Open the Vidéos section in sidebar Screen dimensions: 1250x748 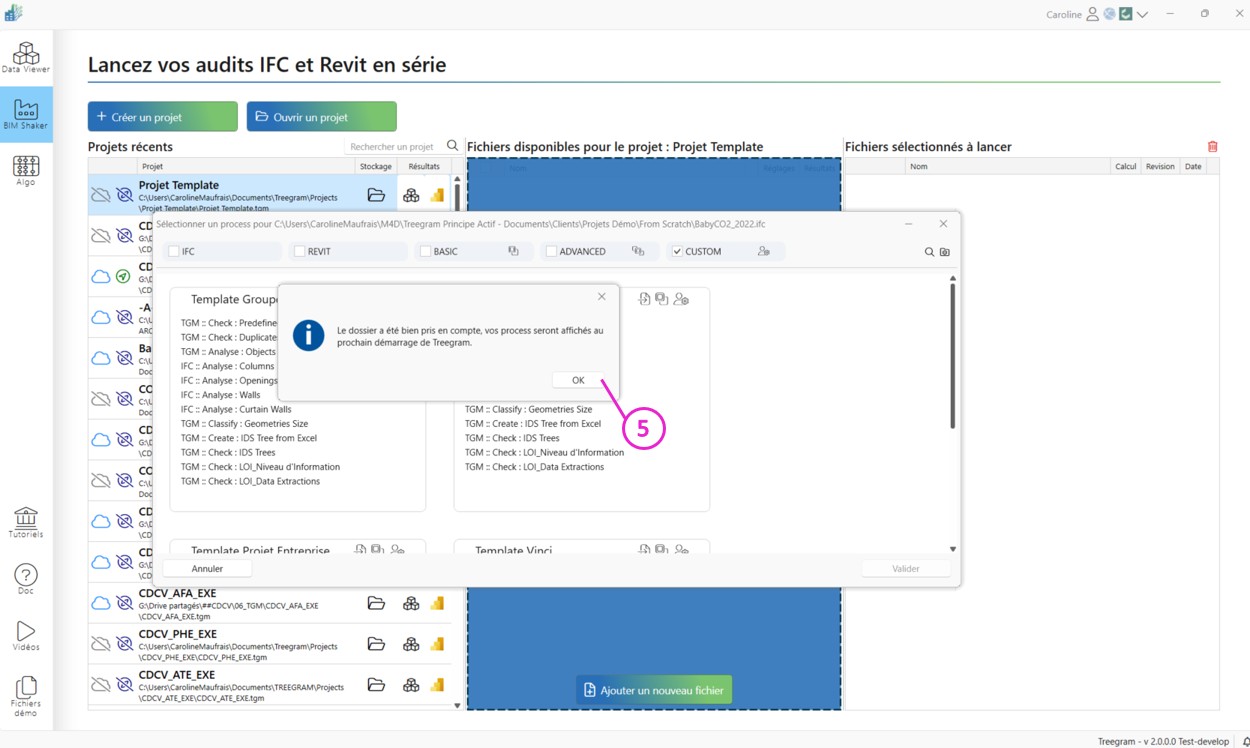(x=26, y=635)
